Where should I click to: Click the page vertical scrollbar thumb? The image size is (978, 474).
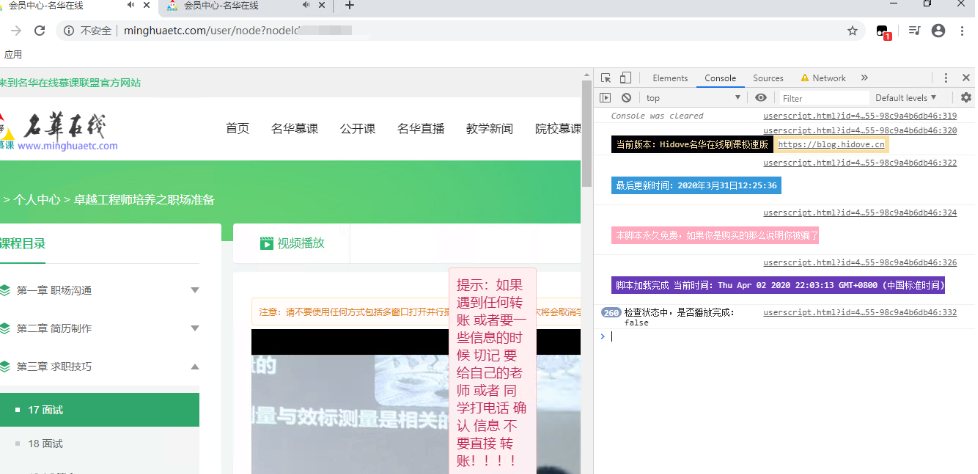pos(586,133)
